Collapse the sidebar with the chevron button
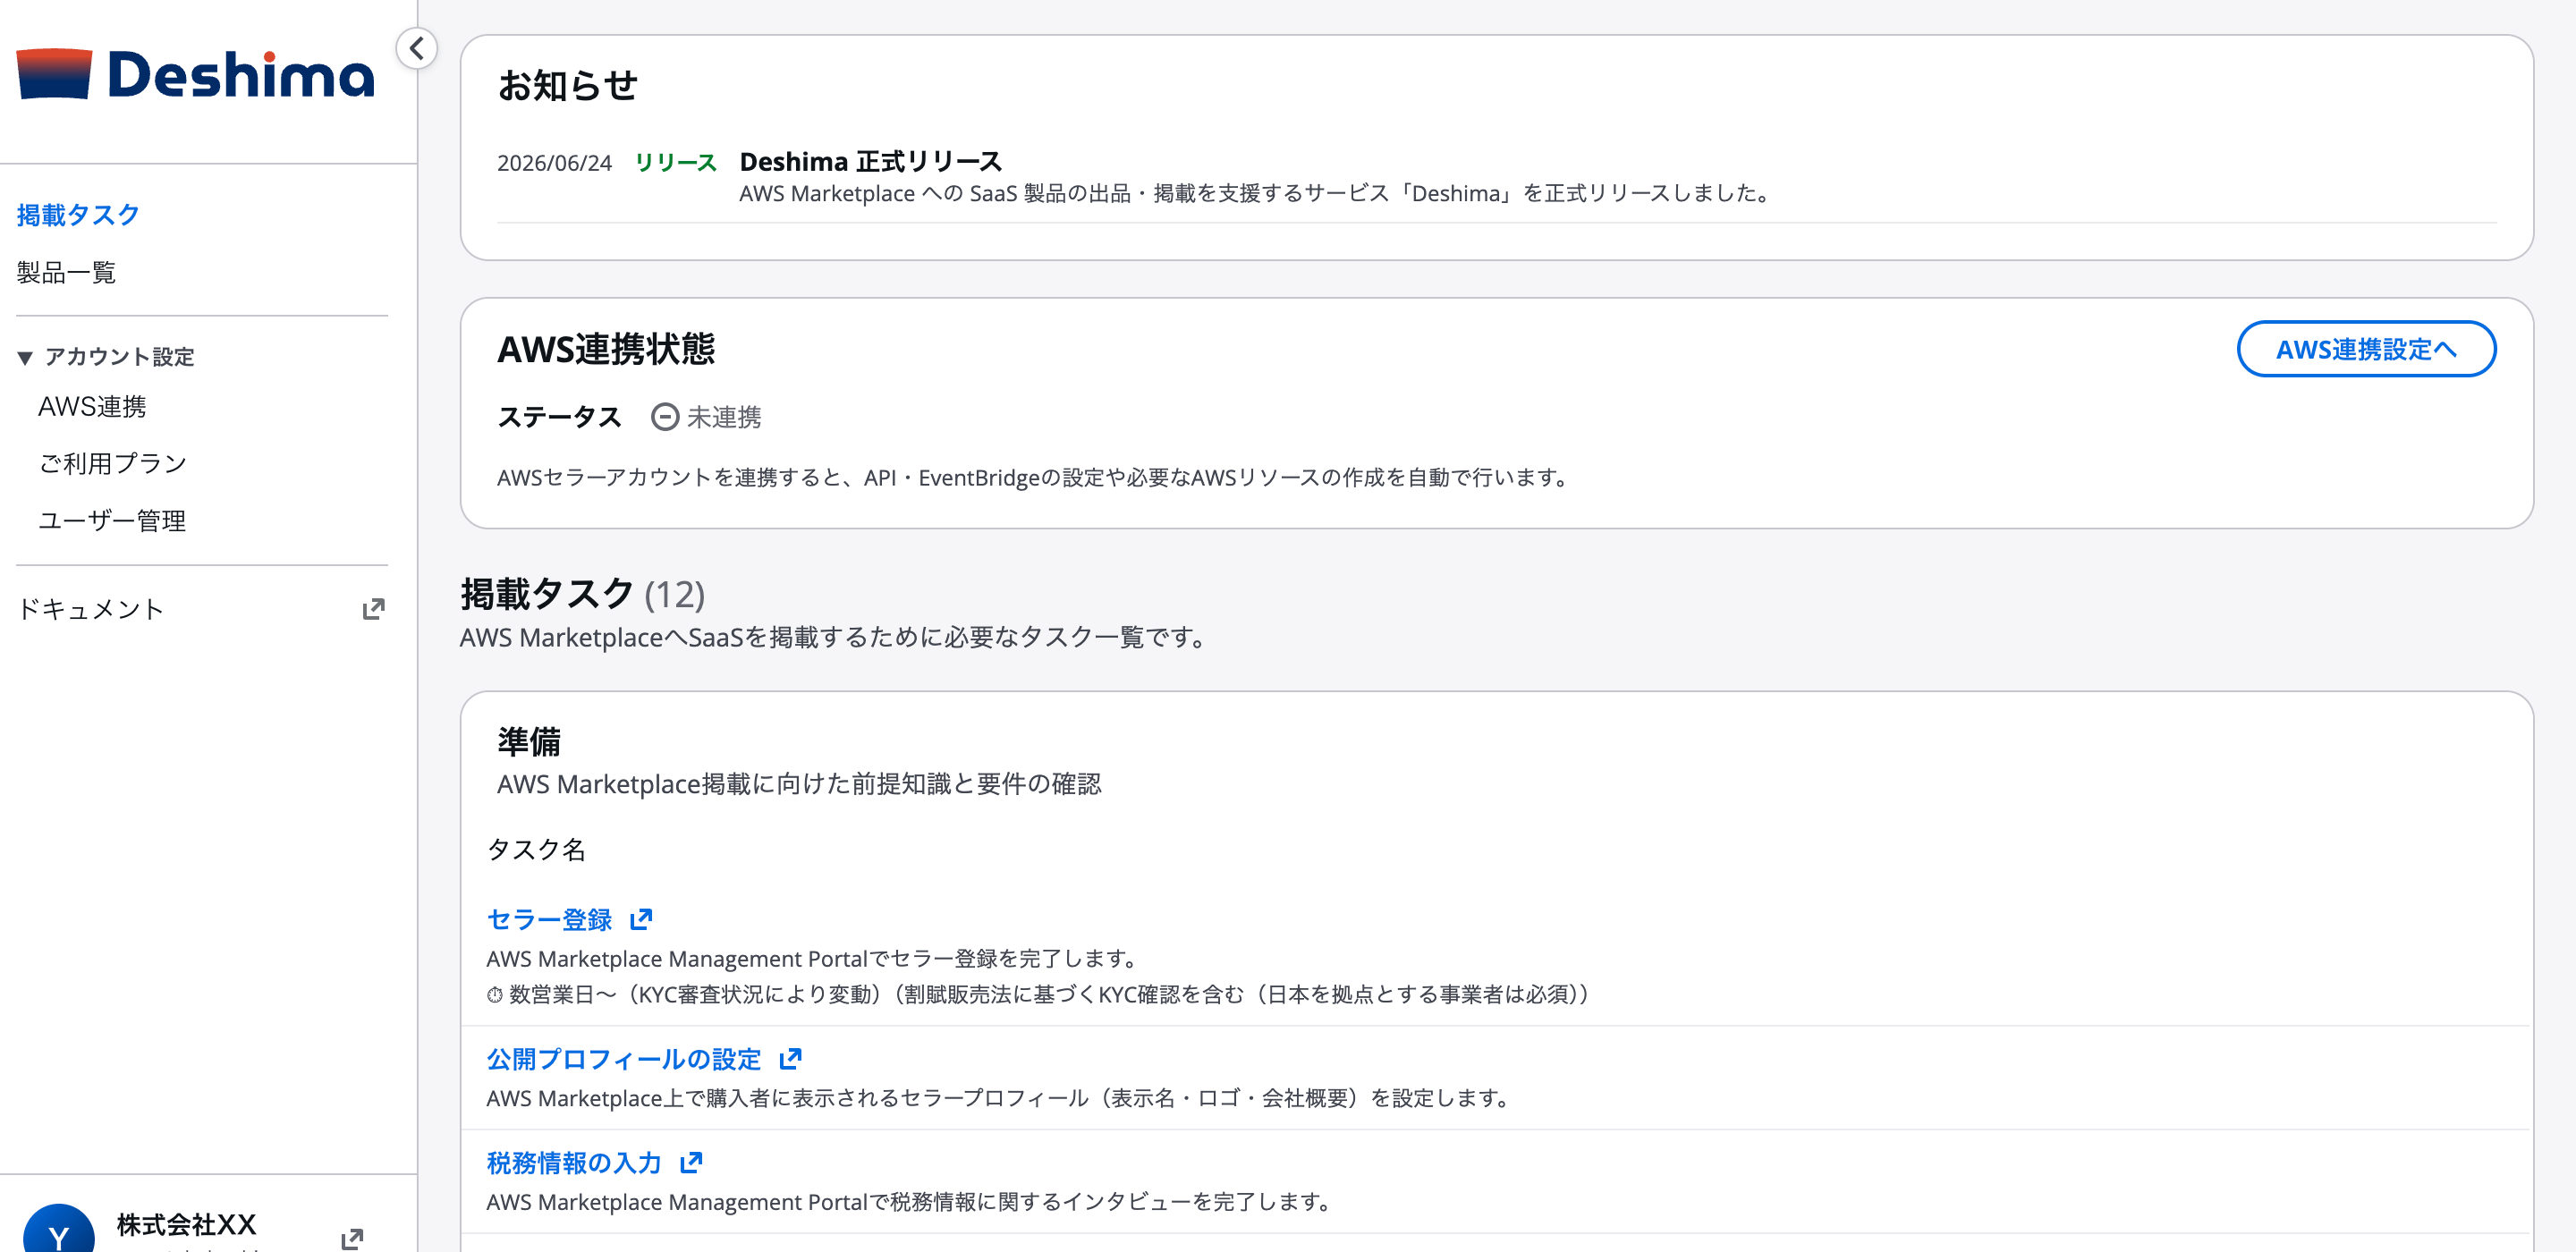Screen dimensions: 2576x1252 [x=416, y=48]
